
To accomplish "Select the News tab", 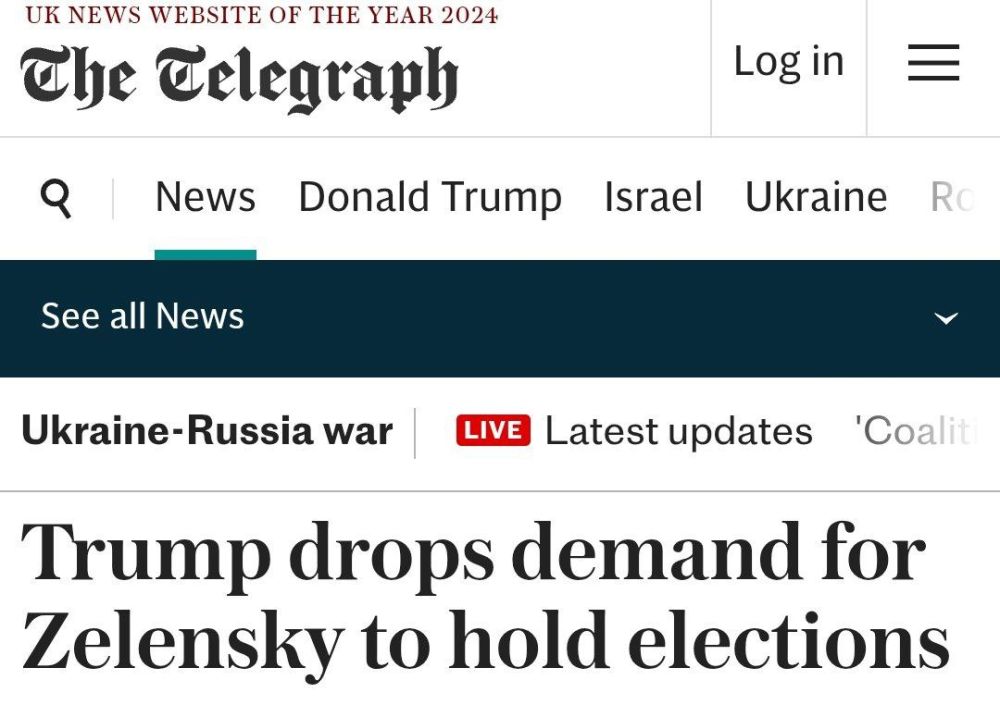I will 205,198.
